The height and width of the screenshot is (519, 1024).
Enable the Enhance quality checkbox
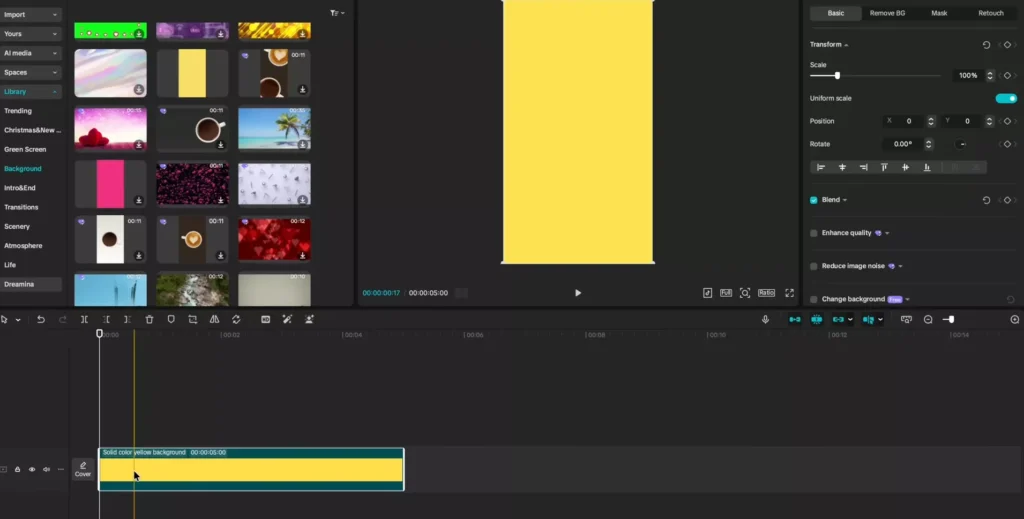pos(814,233)
